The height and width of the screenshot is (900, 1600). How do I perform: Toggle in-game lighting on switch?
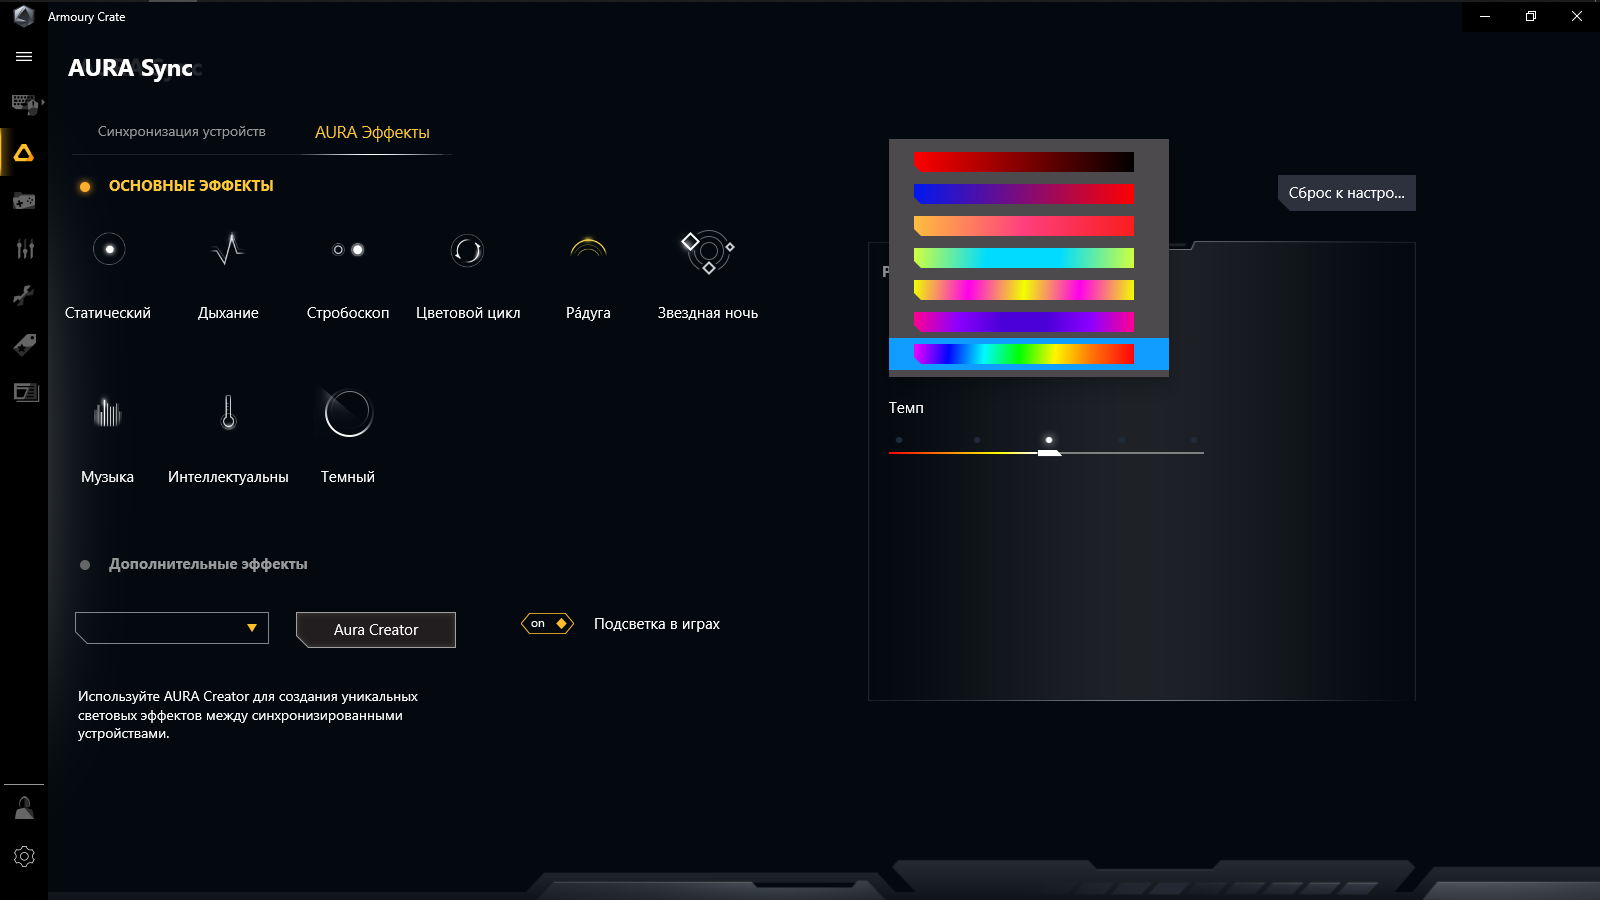coord(547,623)
